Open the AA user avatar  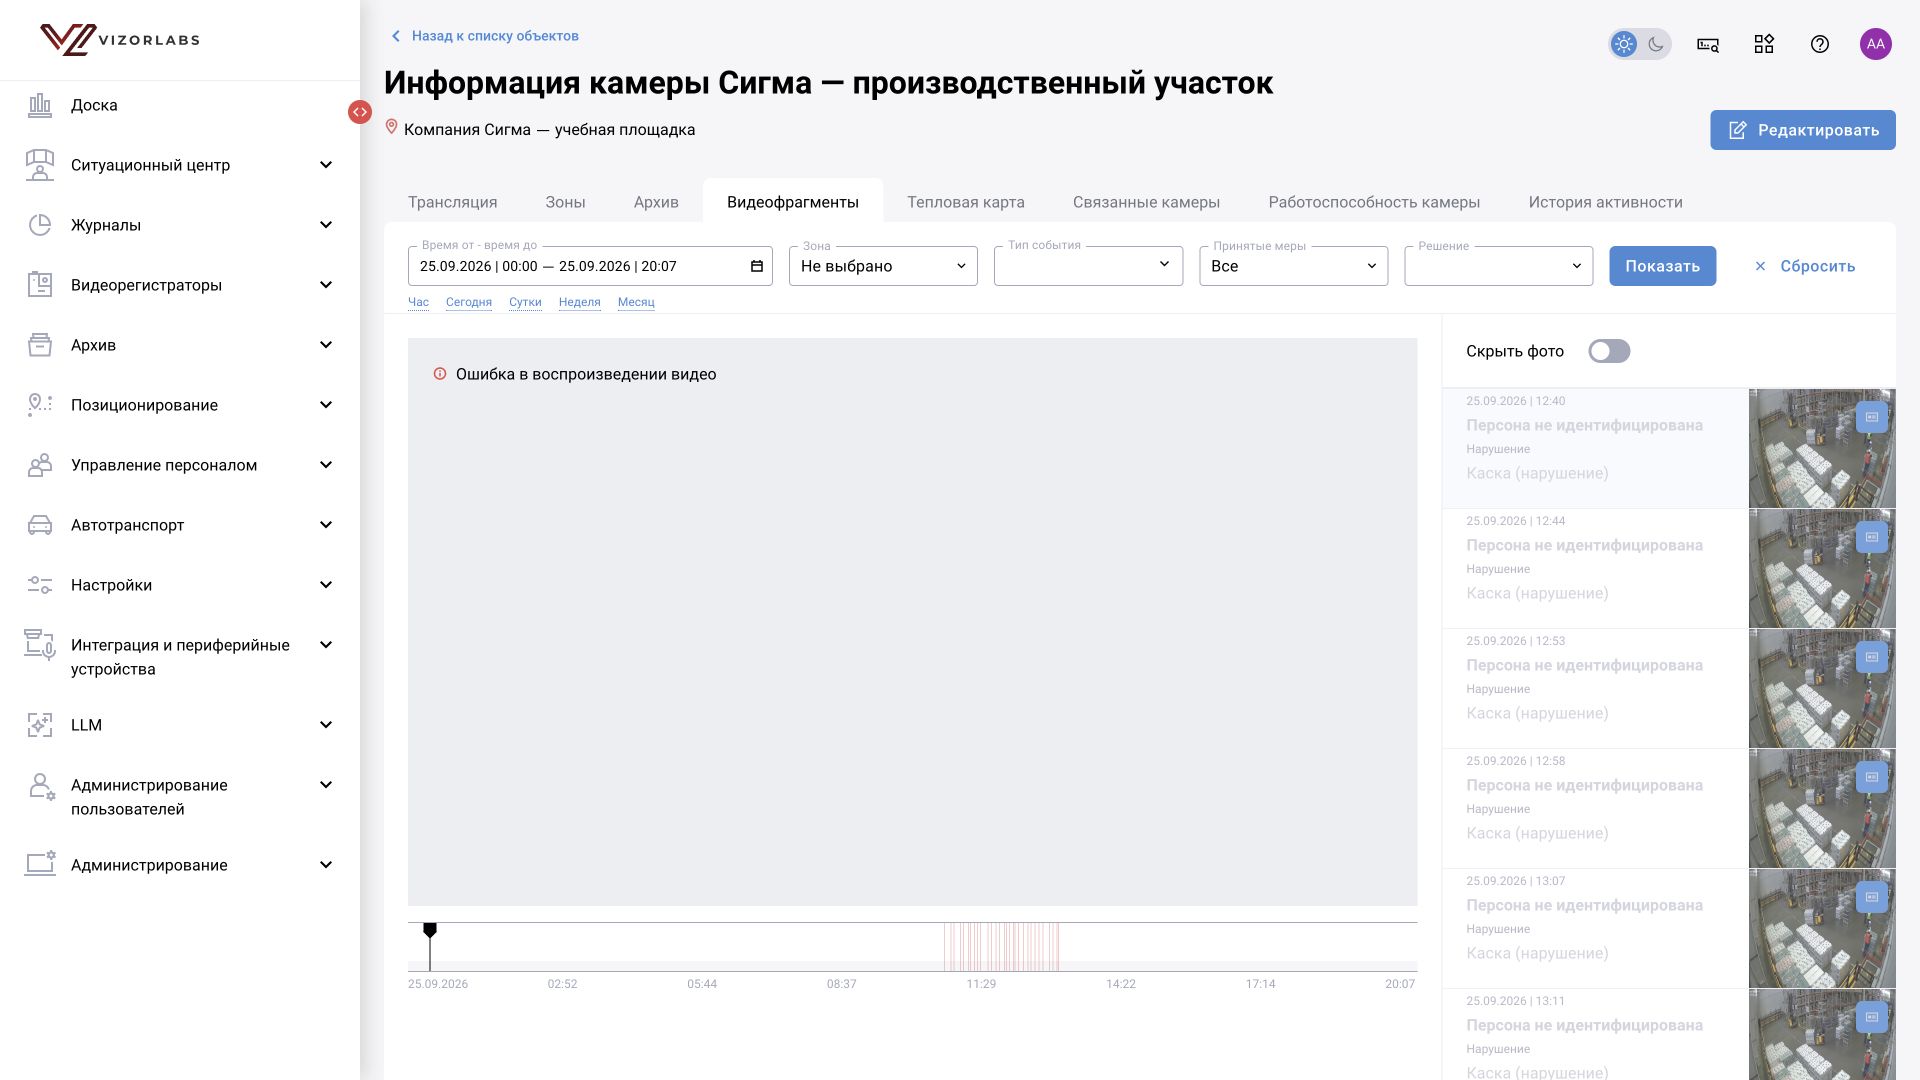[x=1876, y=44]
